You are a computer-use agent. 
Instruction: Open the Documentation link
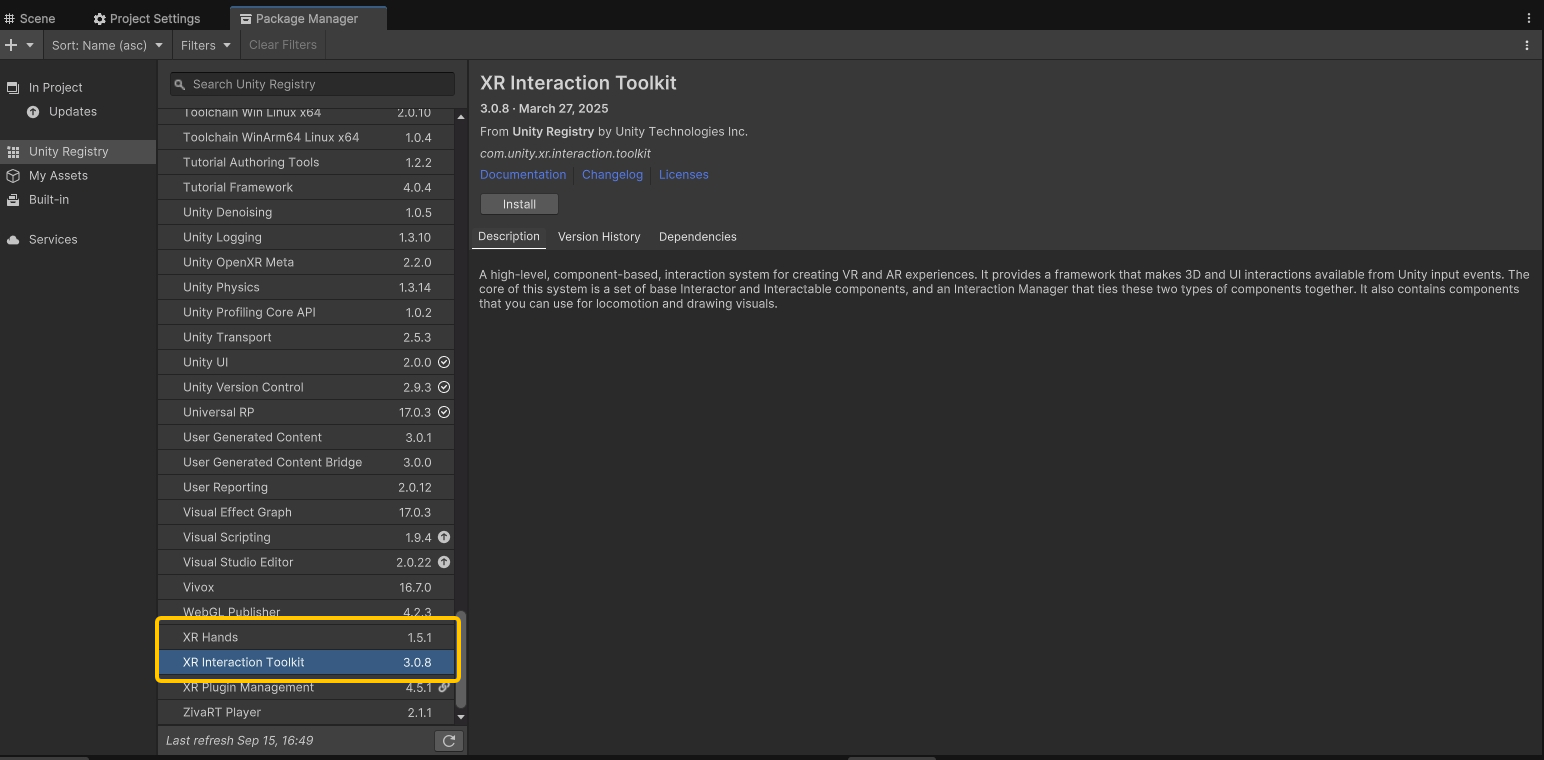[x=523, y=175]
